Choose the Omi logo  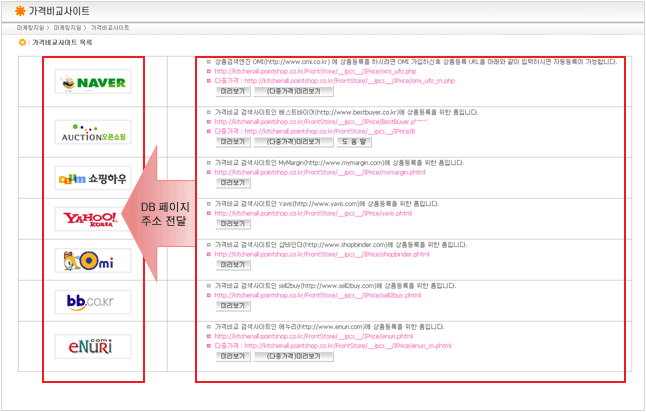tap(93, 260)
